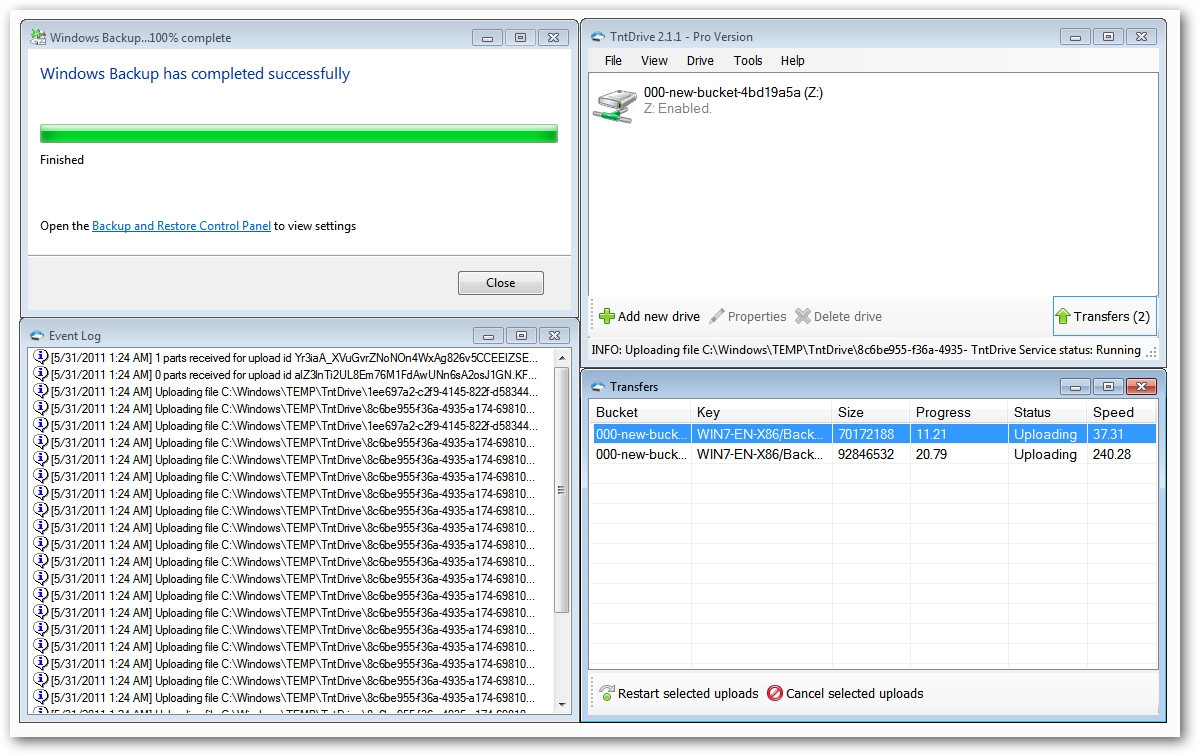Minimize the Windows Backup window
The image size is (1198, 755).
487,37
